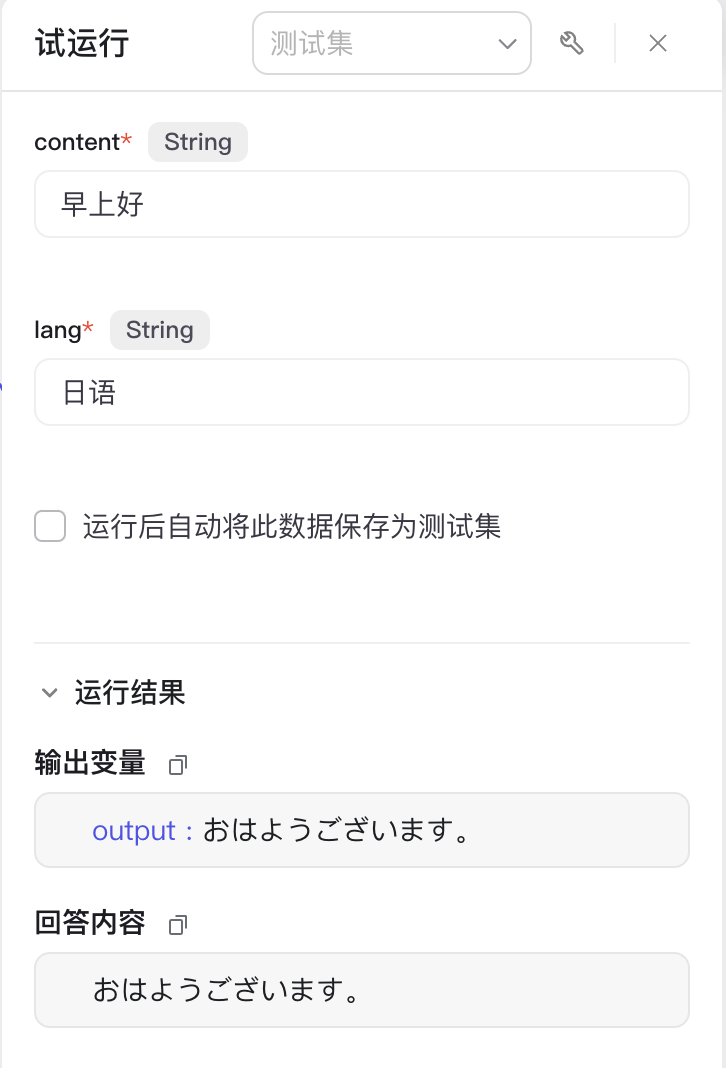
Task: Click the 输出变量 heading
Action: point(90,763)
